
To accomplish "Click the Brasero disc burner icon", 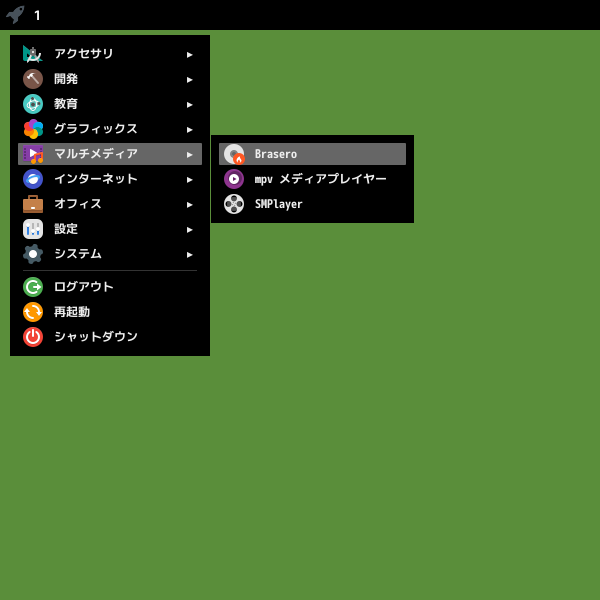I will (234, 154).
